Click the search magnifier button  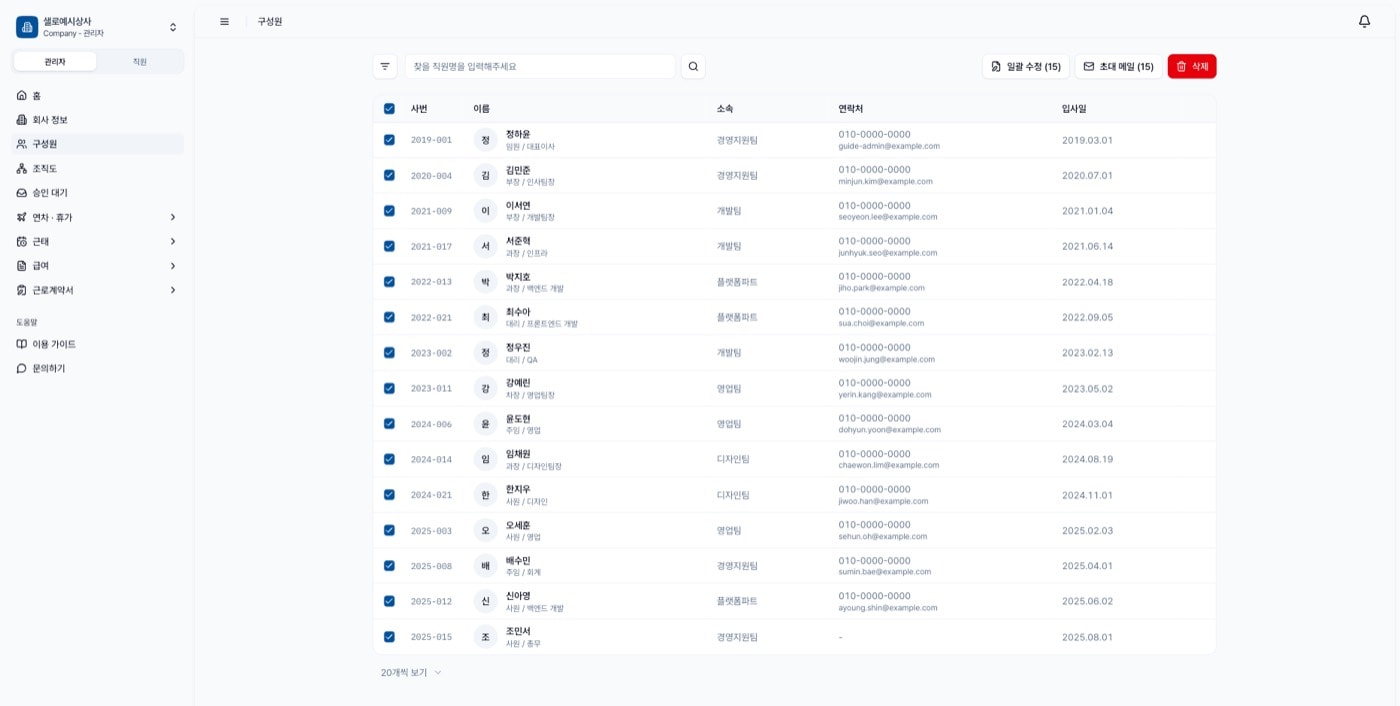[x=693, y=66]
